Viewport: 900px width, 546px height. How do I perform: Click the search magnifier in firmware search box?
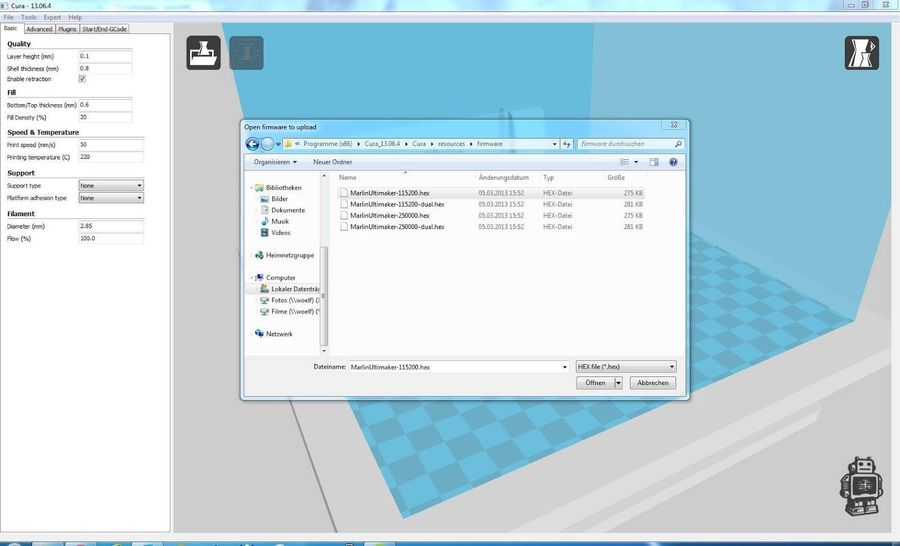point(678,144)
